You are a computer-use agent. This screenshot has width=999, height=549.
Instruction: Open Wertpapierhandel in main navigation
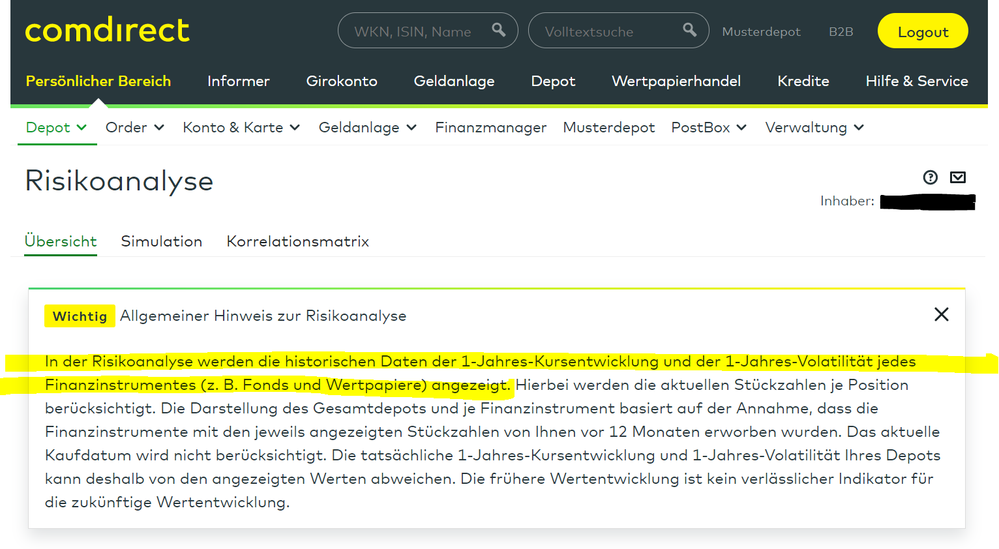(676, 81)
